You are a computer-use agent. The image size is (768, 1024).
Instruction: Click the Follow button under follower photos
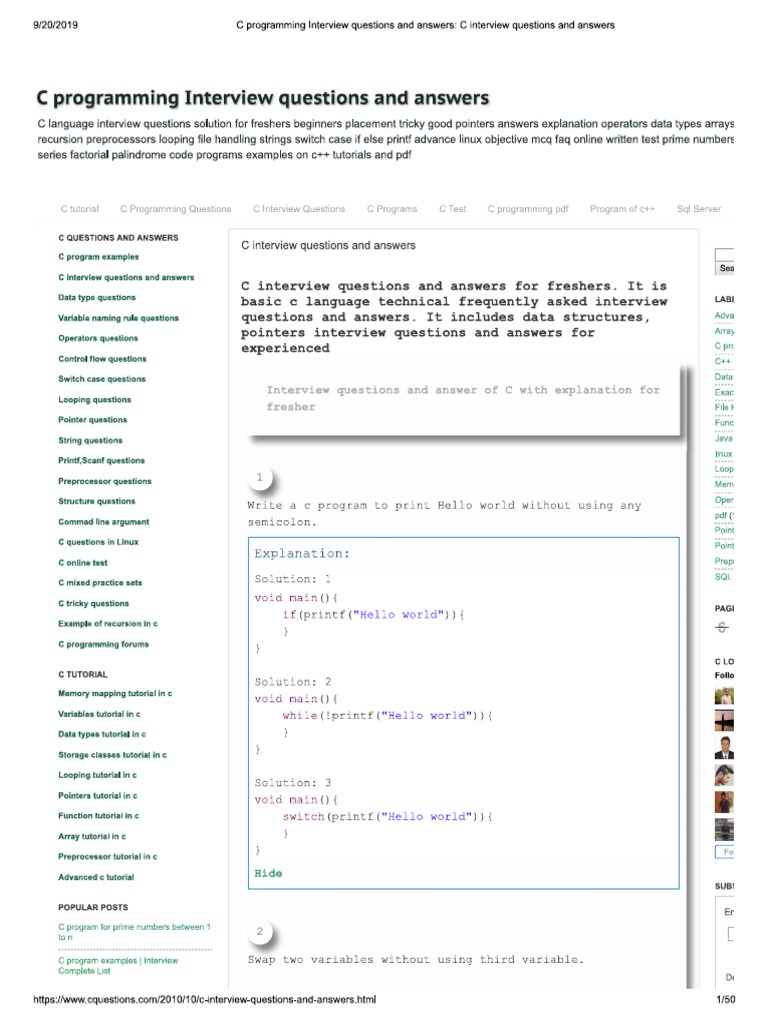click(725, 852)
